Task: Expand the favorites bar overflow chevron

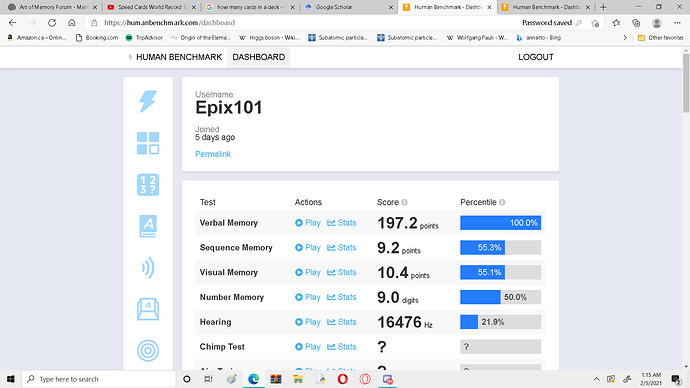Action: tap(625, 38)
